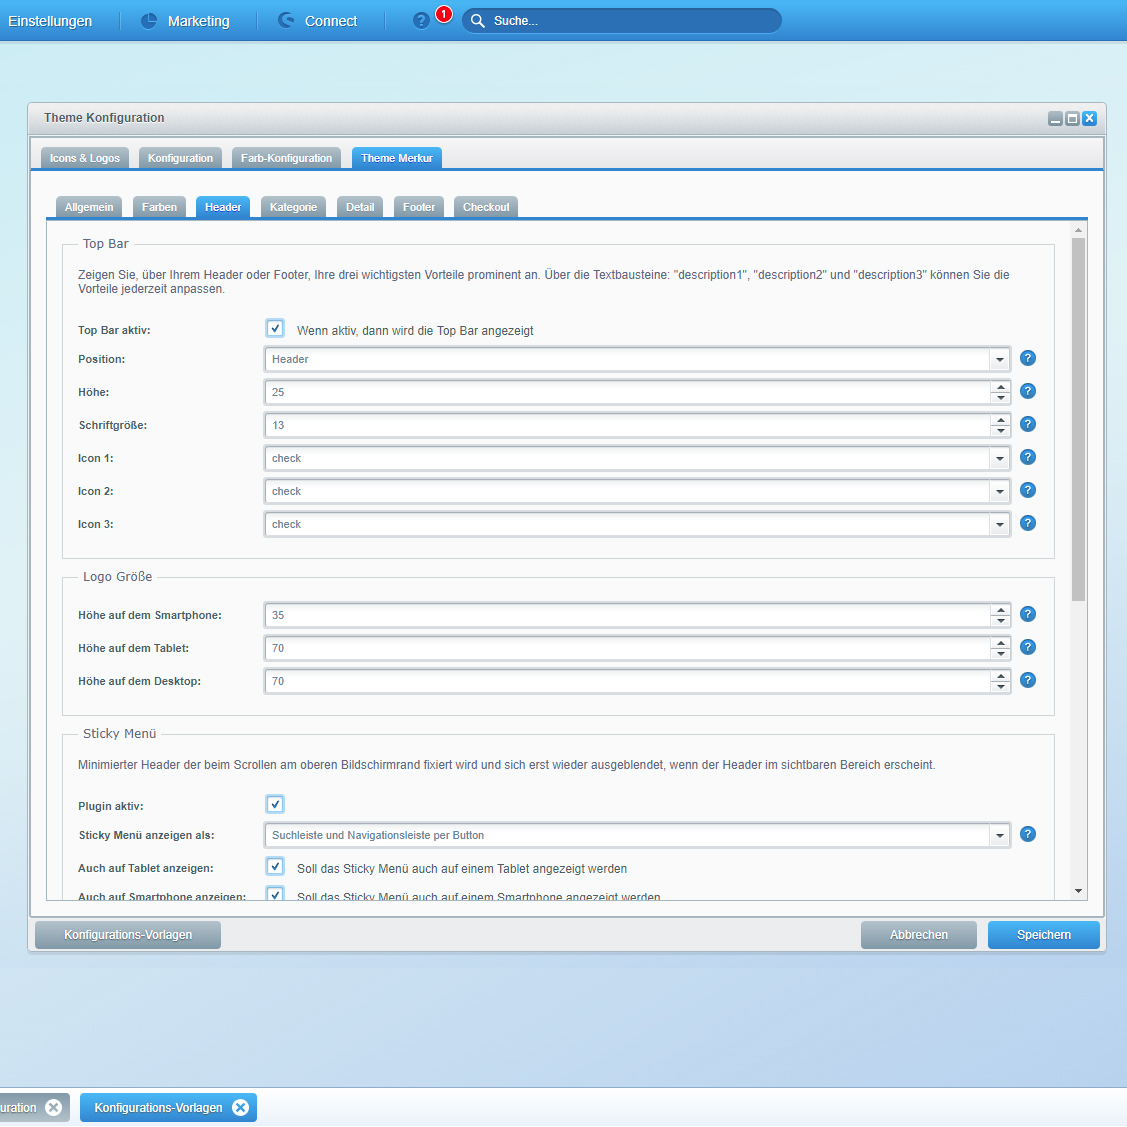Screen dimensions: 1127x1127
Task: Show help for Icon 1 setting
Action: tap(1027, 457)
